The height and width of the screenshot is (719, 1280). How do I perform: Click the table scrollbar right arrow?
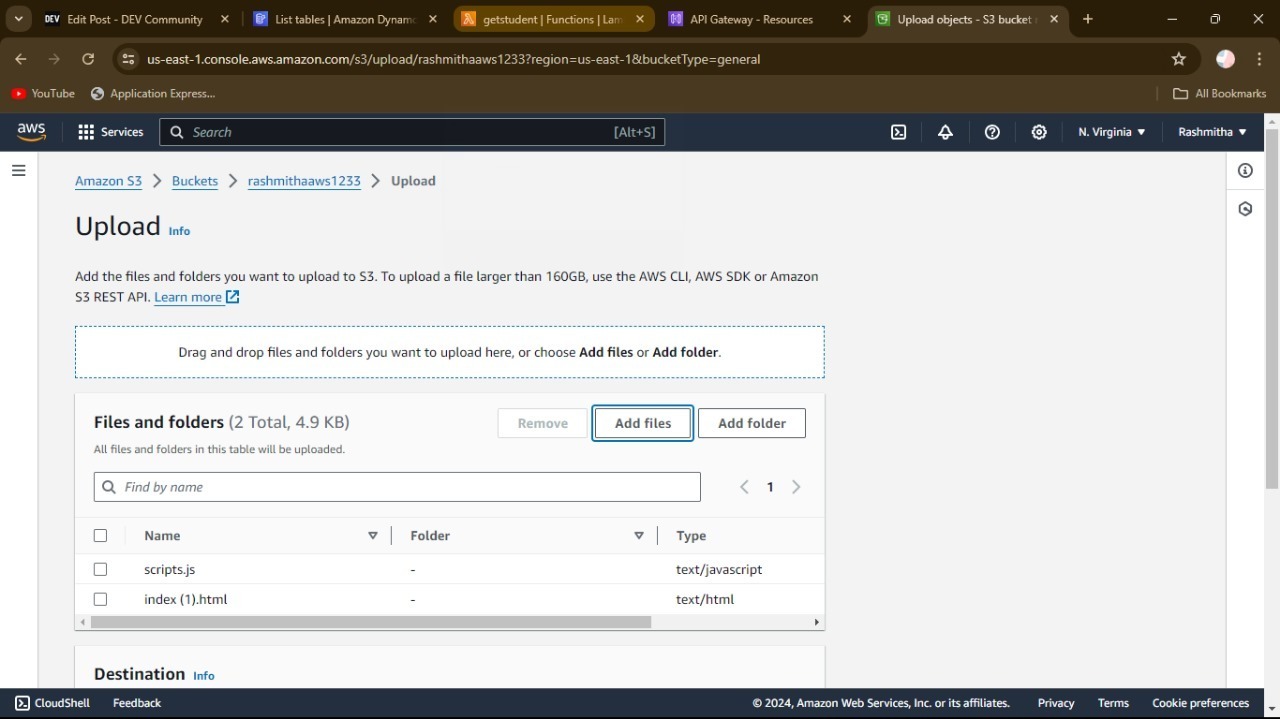[x=817, y=622]
